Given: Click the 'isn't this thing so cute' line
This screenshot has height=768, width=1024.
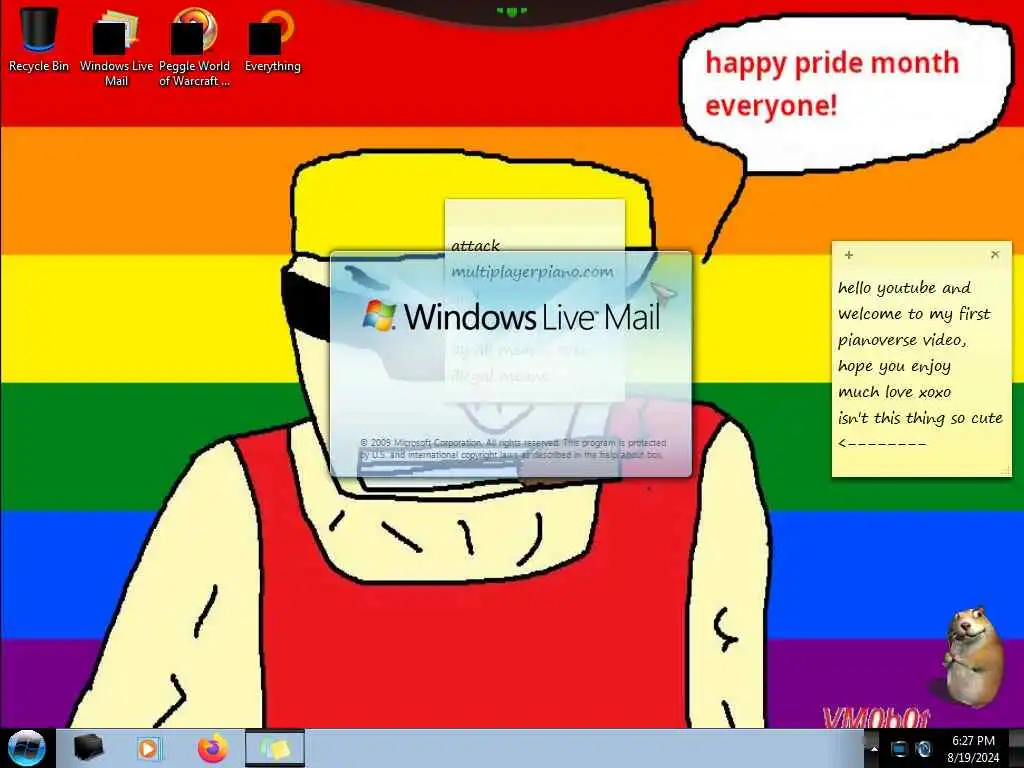Looking at the screenshot, I should coord(920,418).
